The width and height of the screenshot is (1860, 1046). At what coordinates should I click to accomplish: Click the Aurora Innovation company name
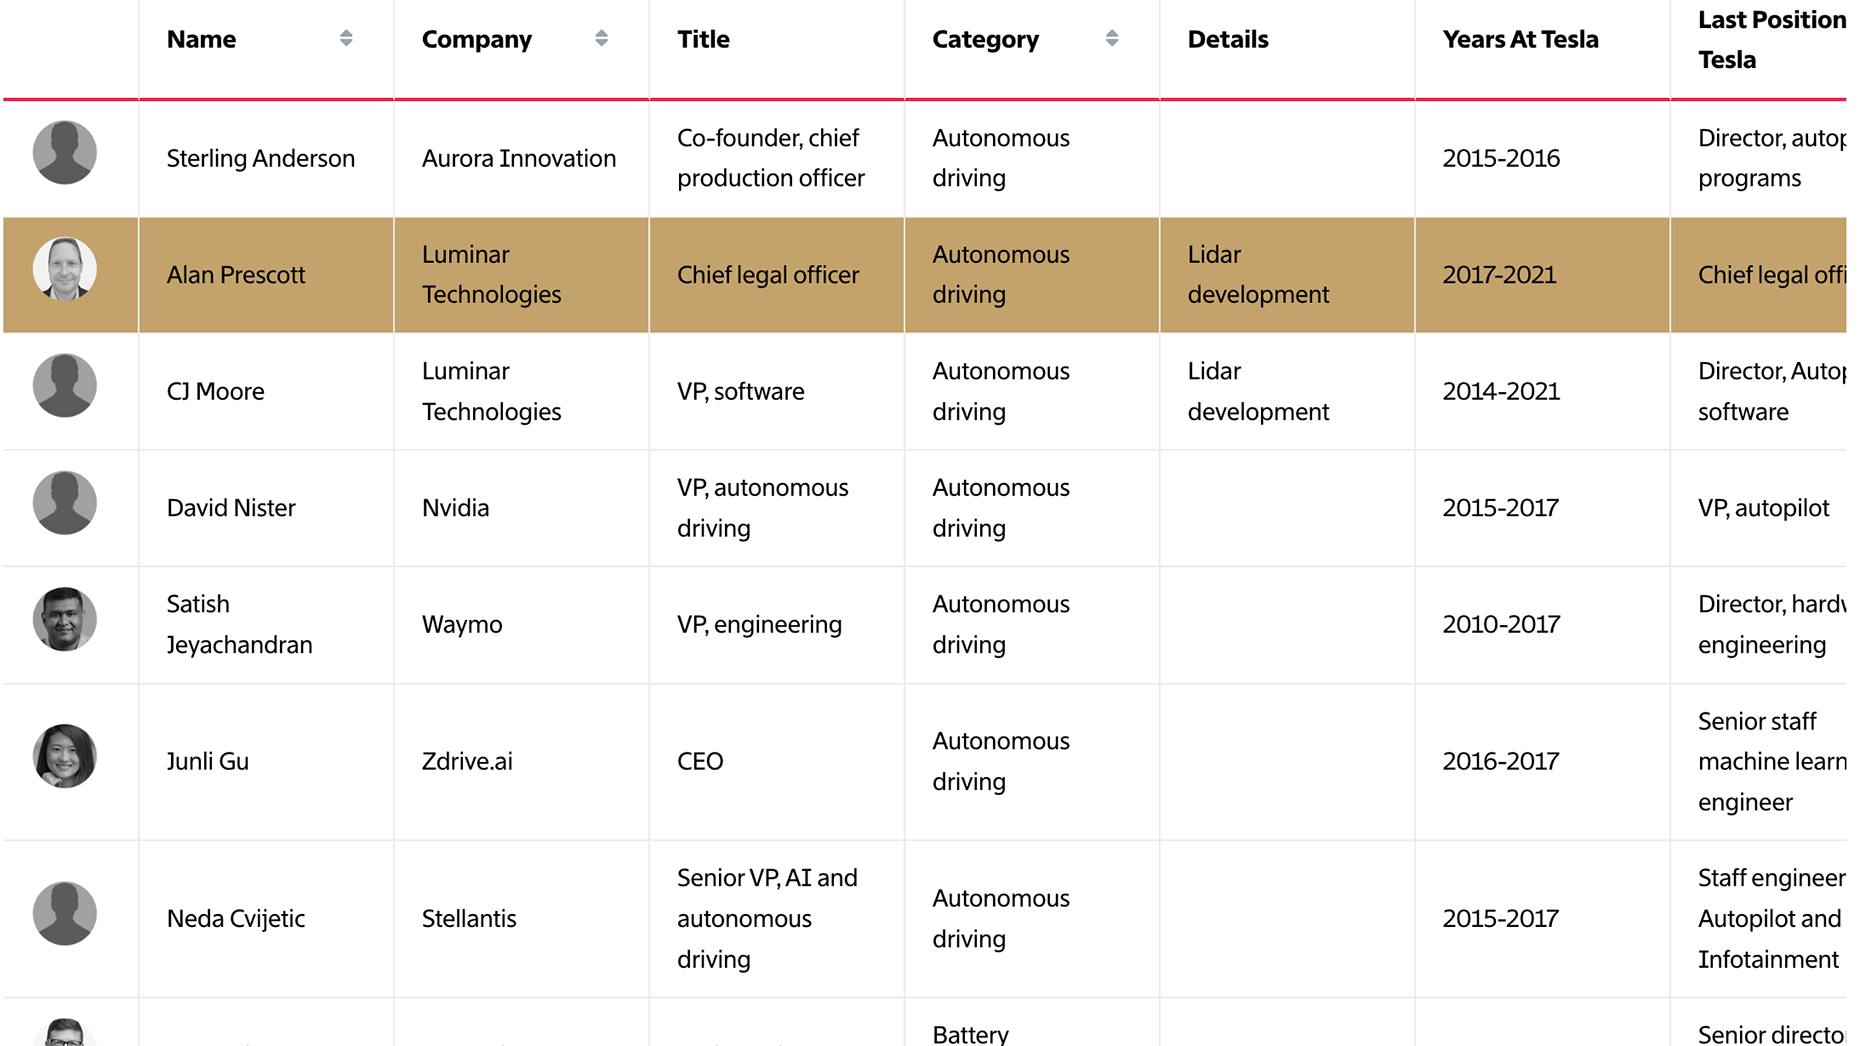click(518, 157)
